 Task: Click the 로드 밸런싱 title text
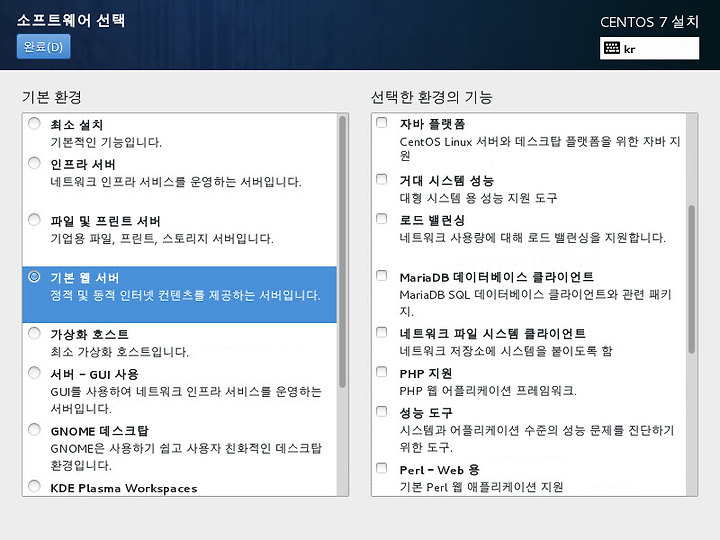click(432, 220)
